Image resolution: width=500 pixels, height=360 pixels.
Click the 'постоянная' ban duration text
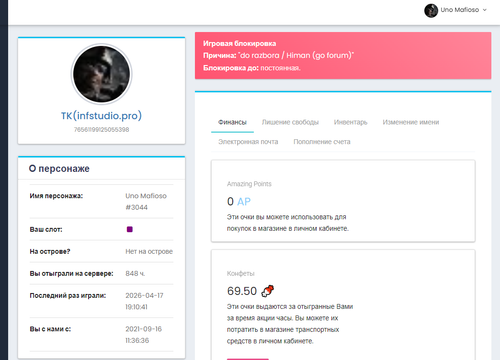280,68
